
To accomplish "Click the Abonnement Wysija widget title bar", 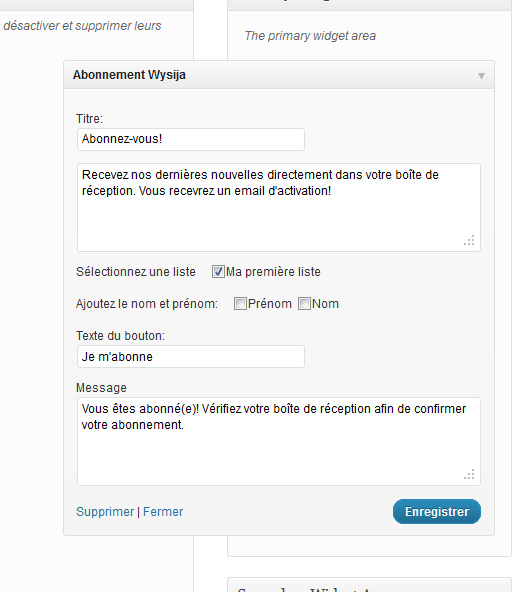I will coord(279,75).
